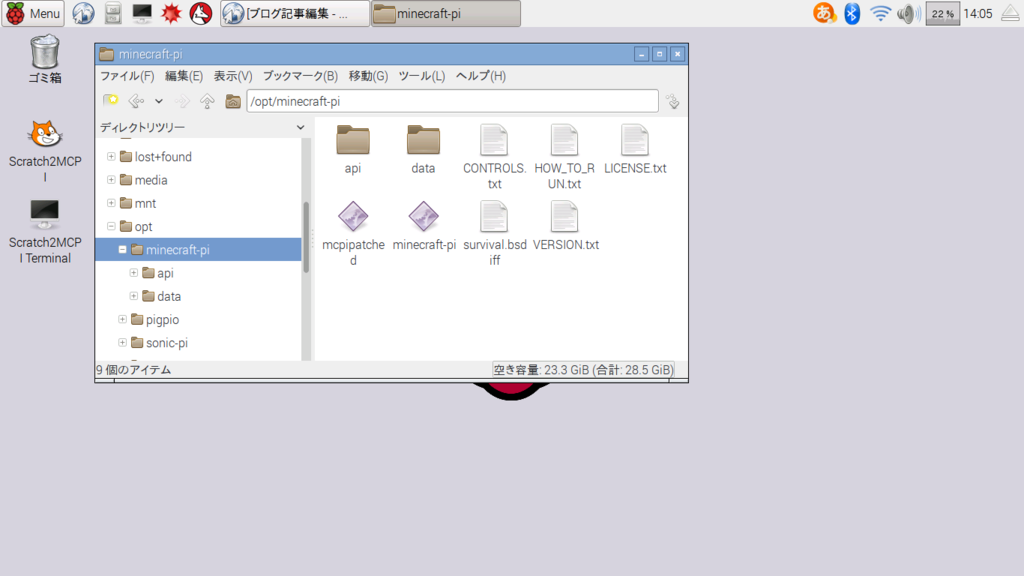1024x576 pixels.
Task: Expand the sonic-pi tree node
Action: click(122, 342)
